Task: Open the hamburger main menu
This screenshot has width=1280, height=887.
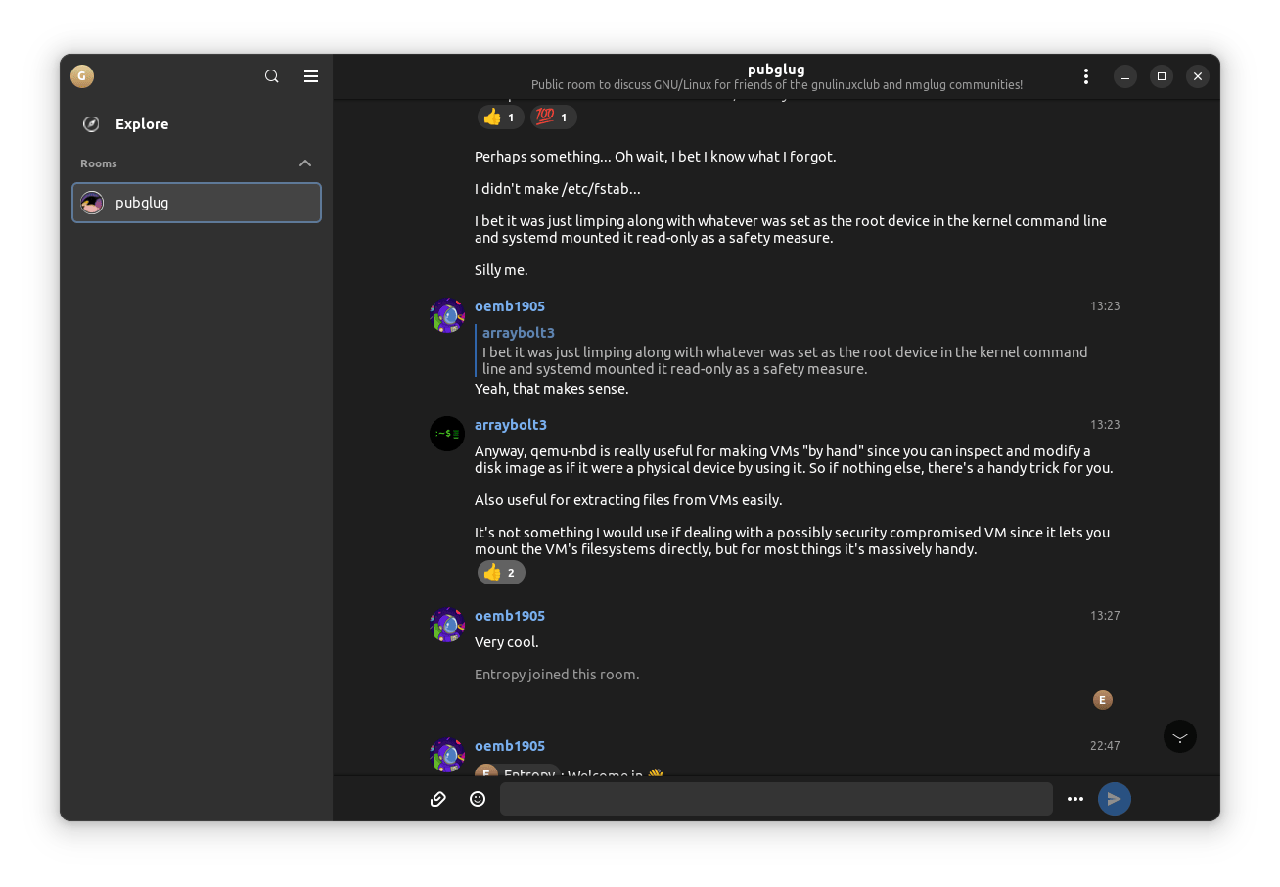Action: (x=311, y=76)
